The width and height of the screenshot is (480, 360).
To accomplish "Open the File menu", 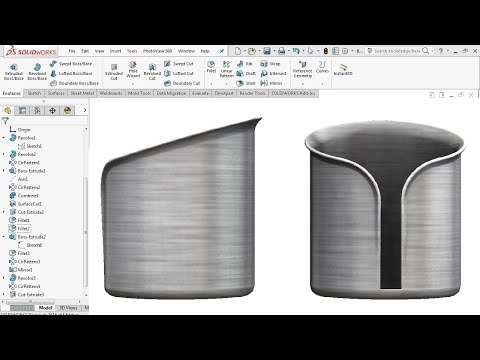I will click(72, 51).
